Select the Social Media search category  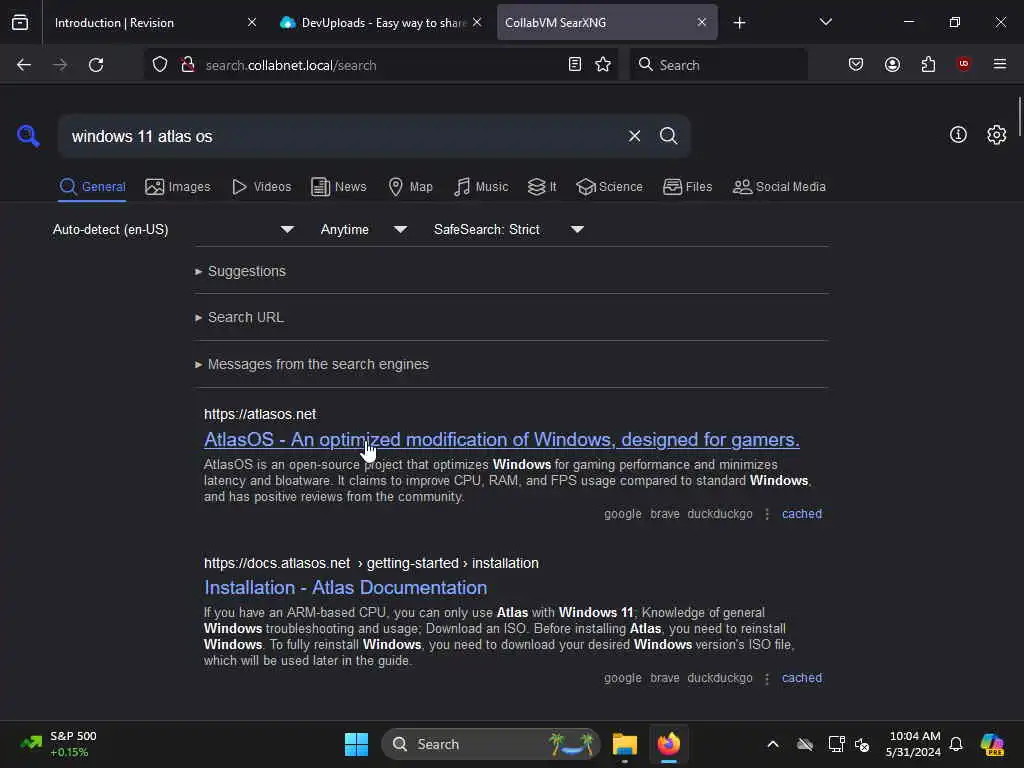(779, 187)
